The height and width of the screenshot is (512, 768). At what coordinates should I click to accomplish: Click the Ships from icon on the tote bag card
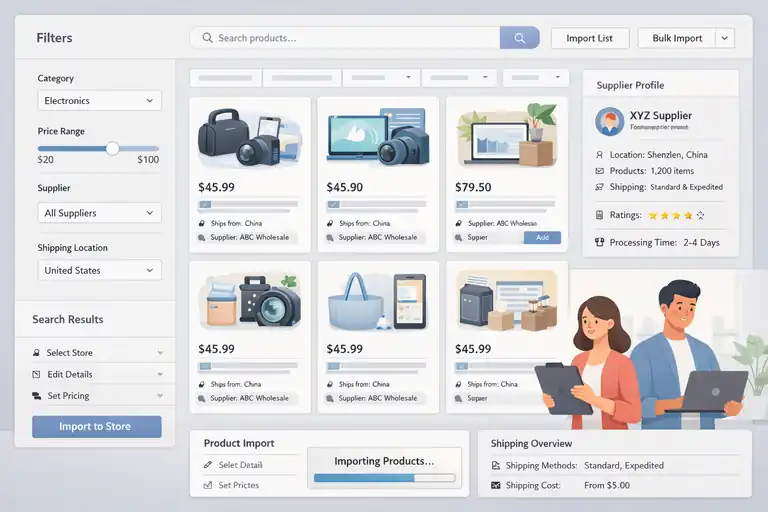[x=330, y=385]
